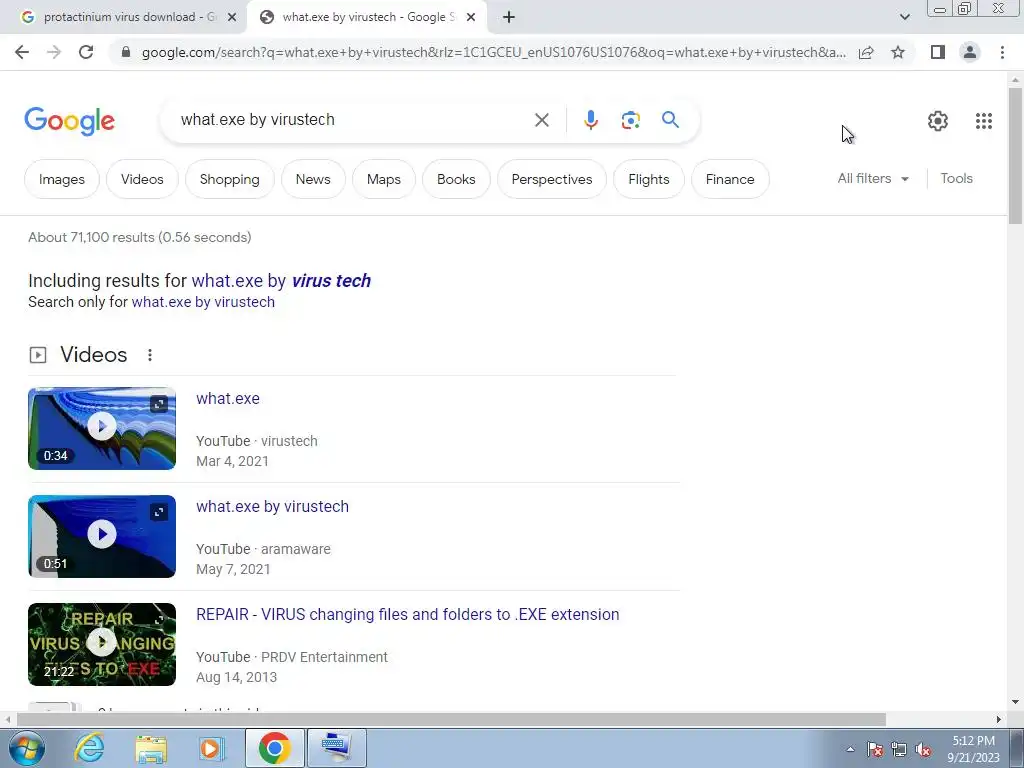
Task: Filter results by Videos chip
Action: [x=142, y=179]
